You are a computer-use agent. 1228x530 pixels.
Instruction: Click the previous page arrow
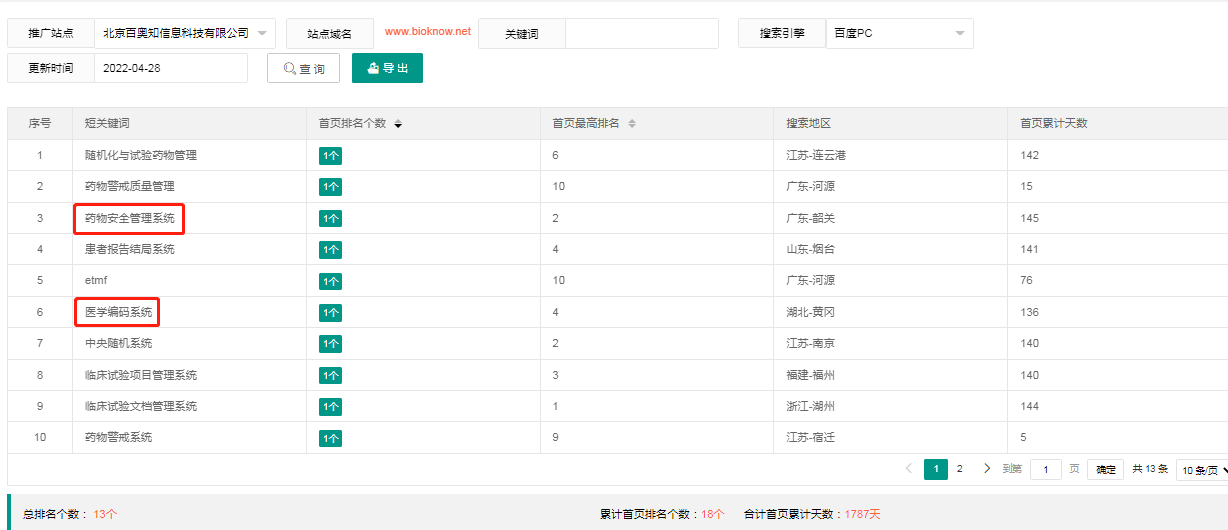[908, 469]
